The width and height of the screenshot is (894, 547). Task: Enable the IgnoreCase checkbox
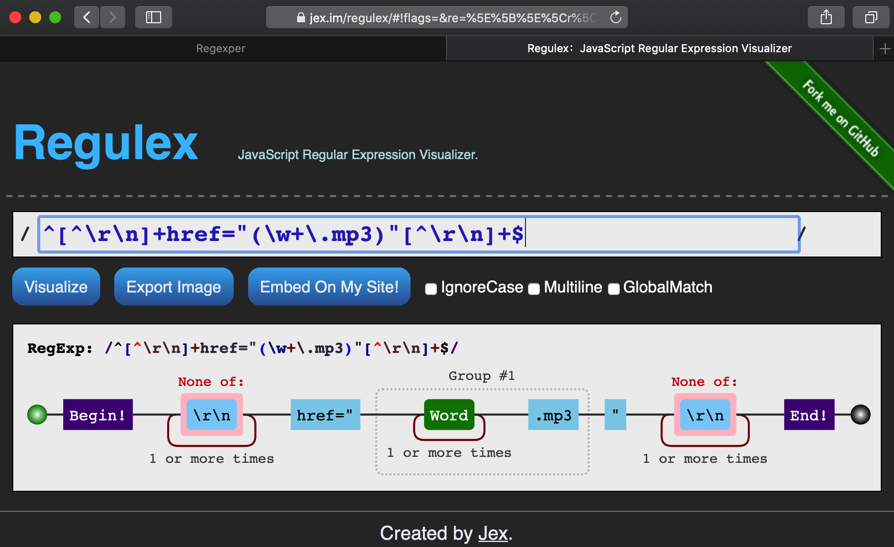431,289
